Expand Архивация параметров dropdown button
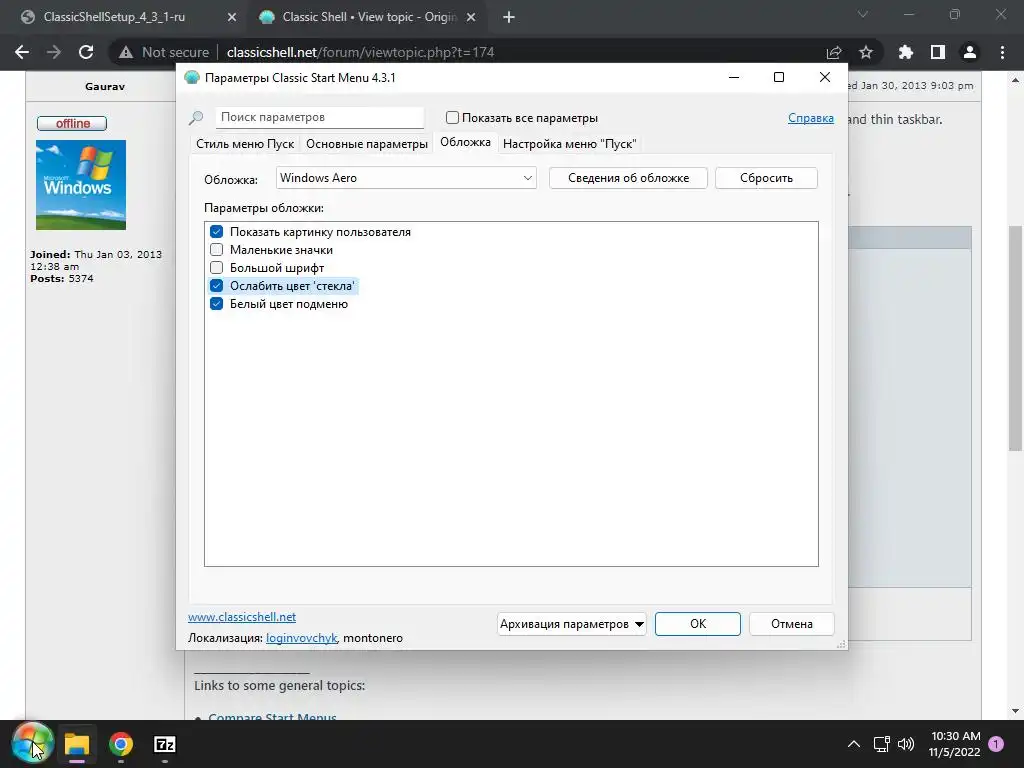The image size is (1024, 768). [571, 624]
